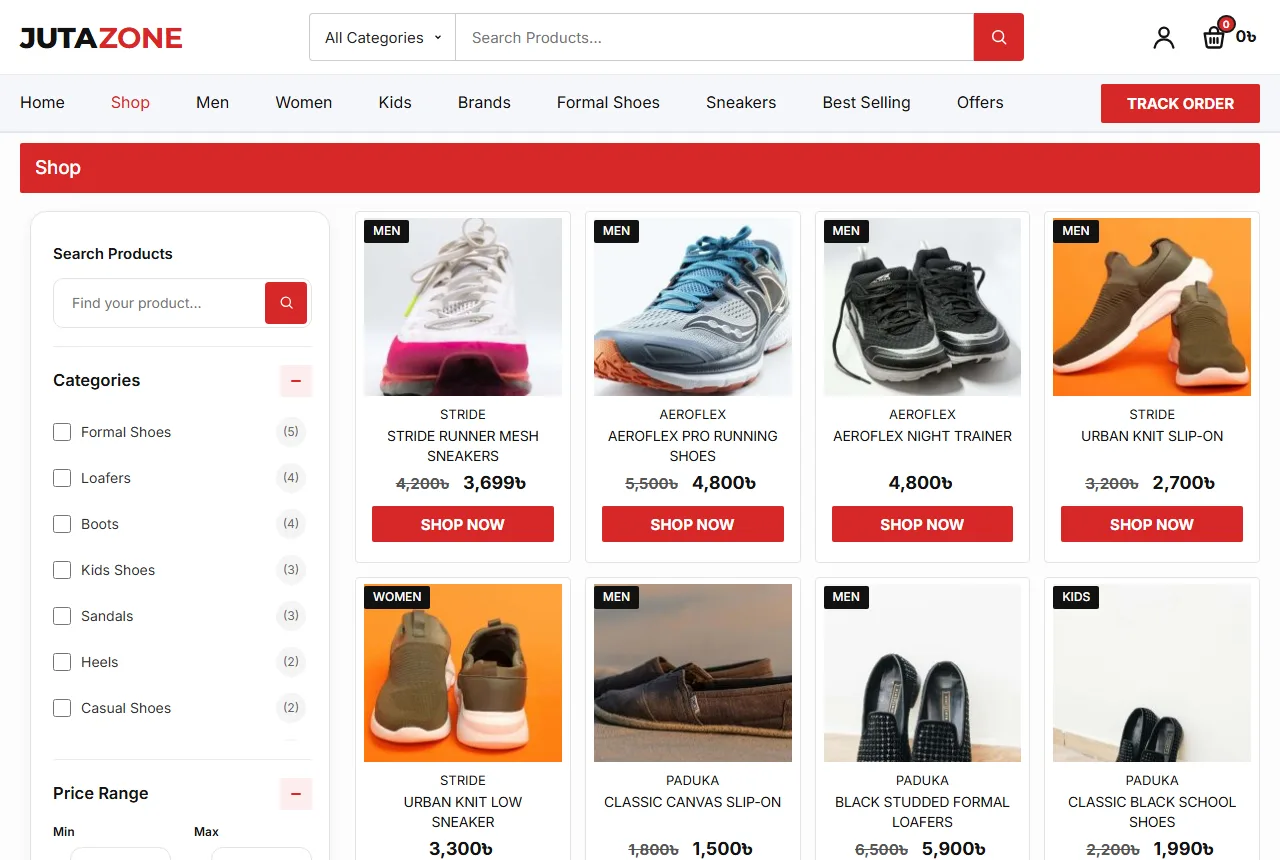Click Shop Now for Aeroflex Night Trainer
Screen dimensions: 1280x860
click(922, 524)
